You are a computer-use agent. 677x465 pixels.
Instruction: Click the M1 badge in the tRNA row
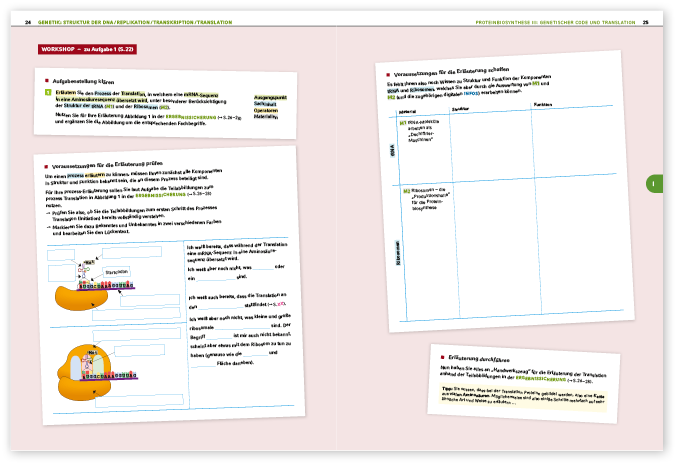coord(403,121)
